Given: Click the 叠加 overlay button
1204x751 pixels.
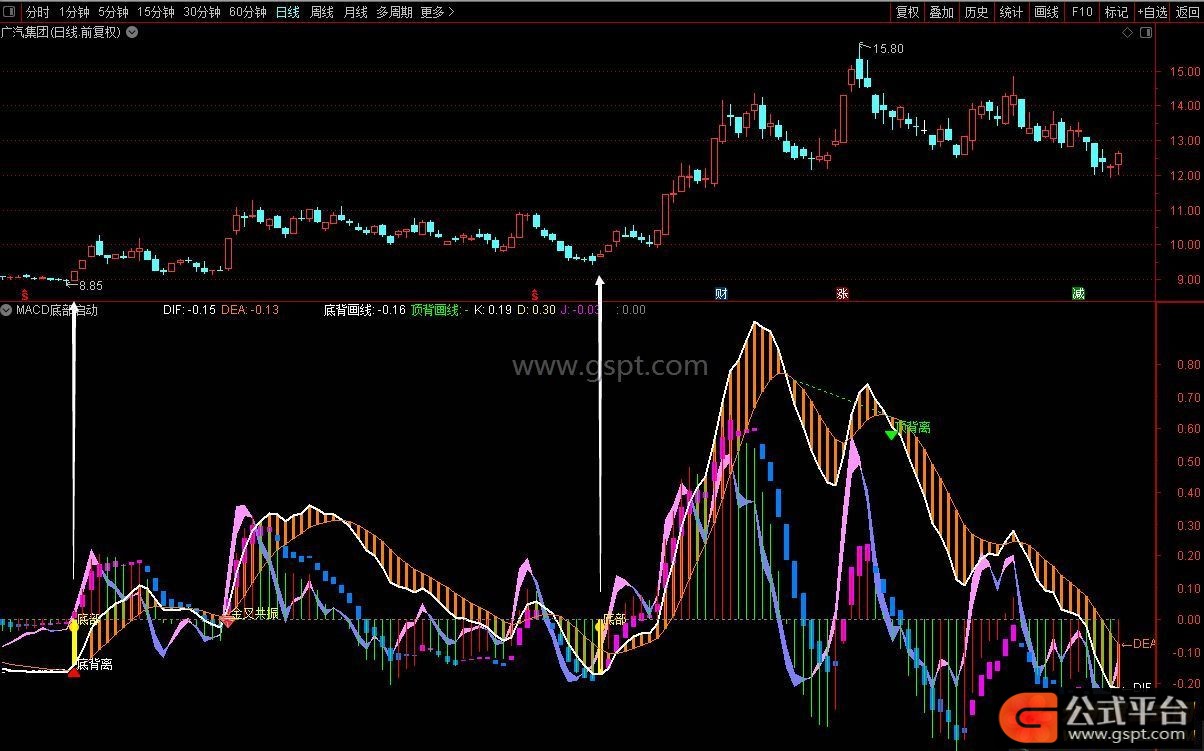Looking at the screenshot, I should (x=941, y=12).
